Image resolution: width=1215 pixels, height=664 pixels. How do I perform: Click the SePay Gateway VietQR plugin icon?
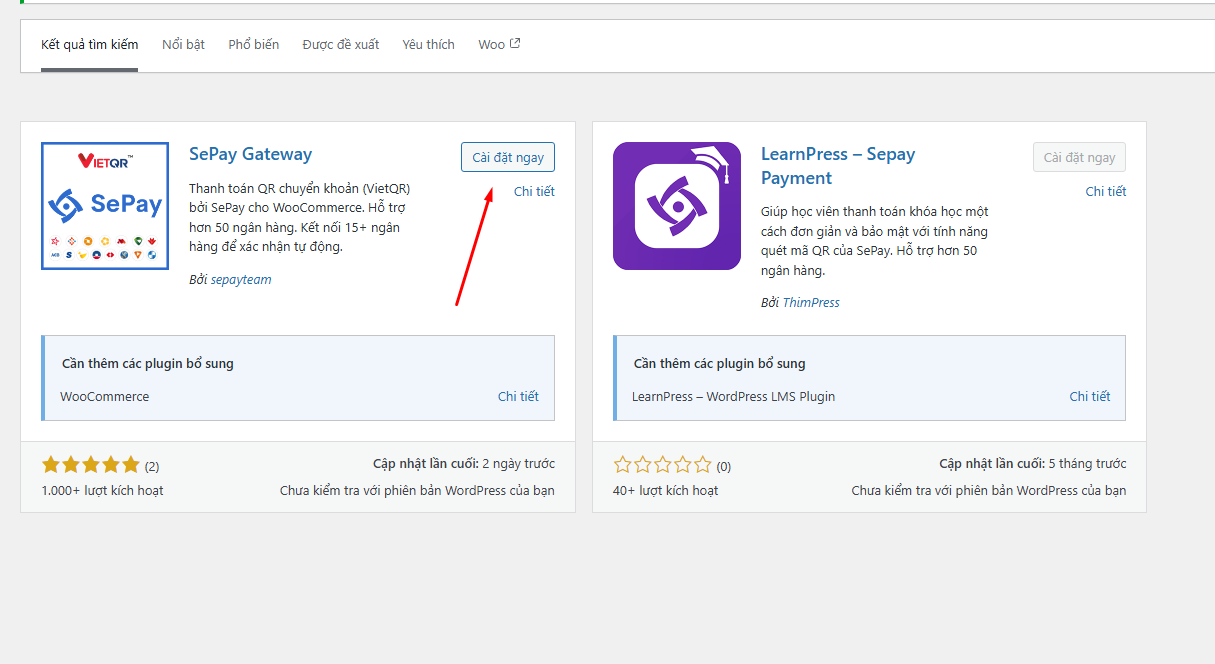pos(105,206)
